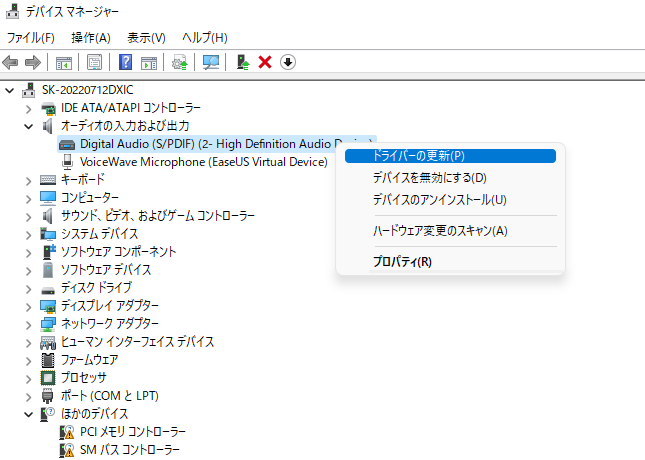Select VoiceWave Microphone (EaseUS Virtual Device) label

204,162
